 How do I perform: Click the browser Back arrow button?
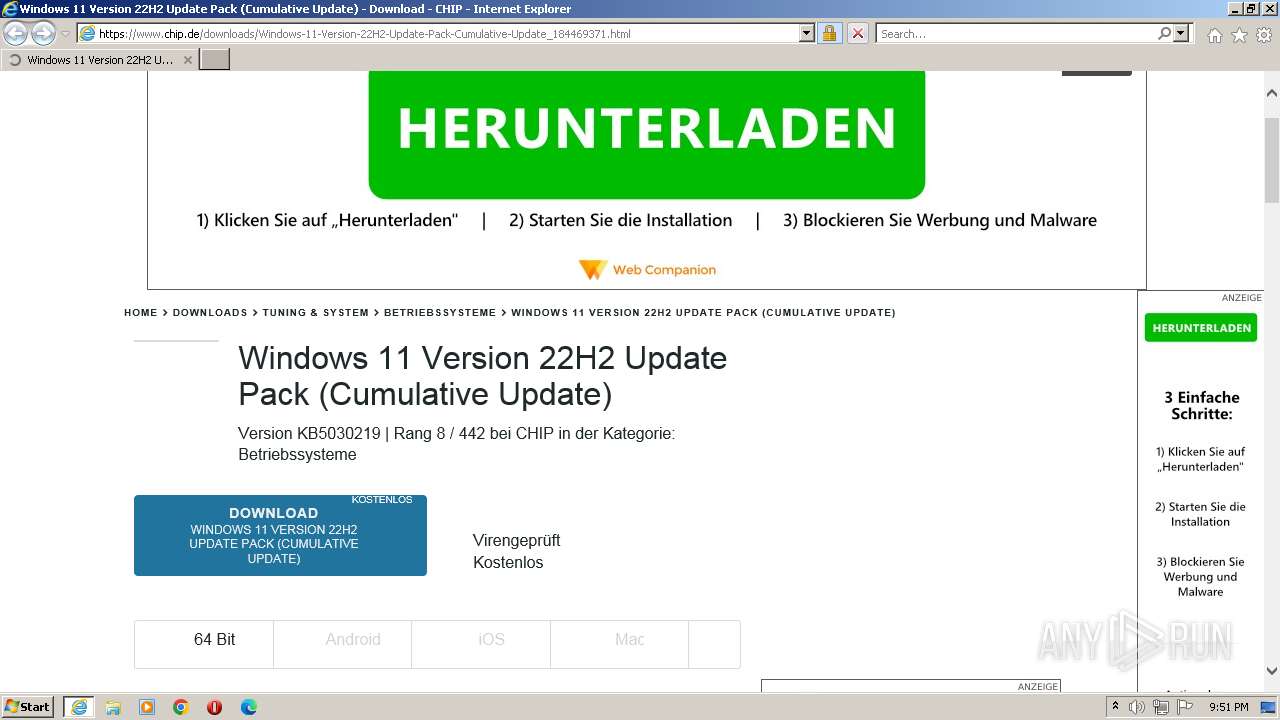pyautogui.click(x=15, y=33)
